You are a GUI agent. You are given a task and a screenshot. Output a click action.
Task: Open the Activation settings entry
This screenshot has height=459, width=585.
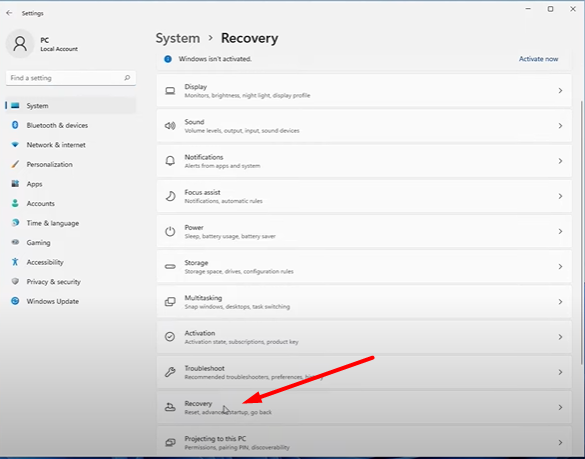tap(364, 337)
